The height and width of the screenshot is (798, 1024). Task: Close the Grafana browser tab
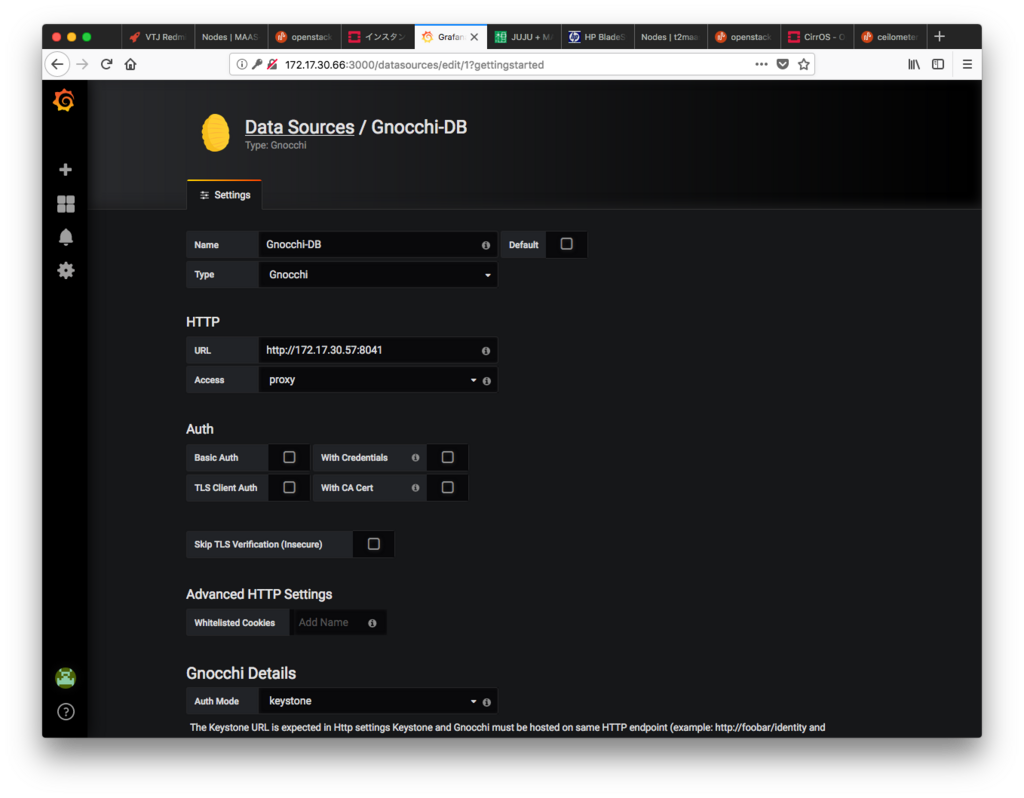coord(474,37)
